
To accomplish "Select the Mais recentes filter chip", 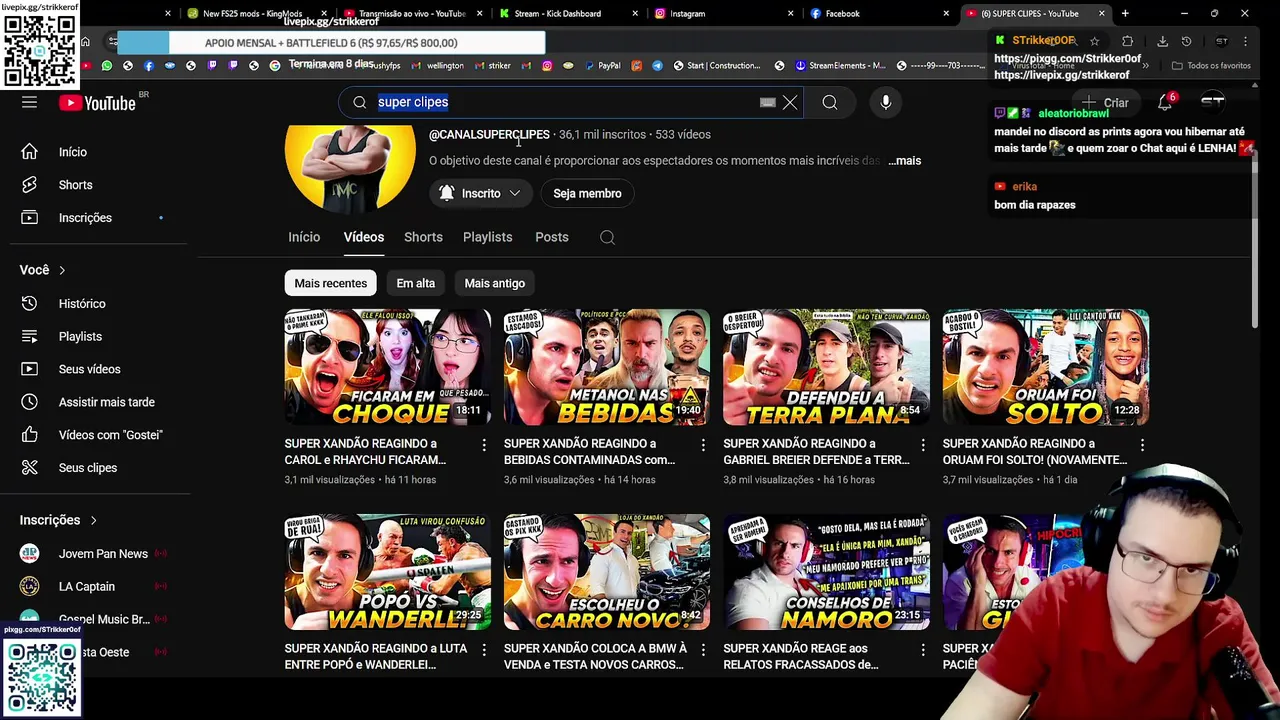I will [330, 283].
